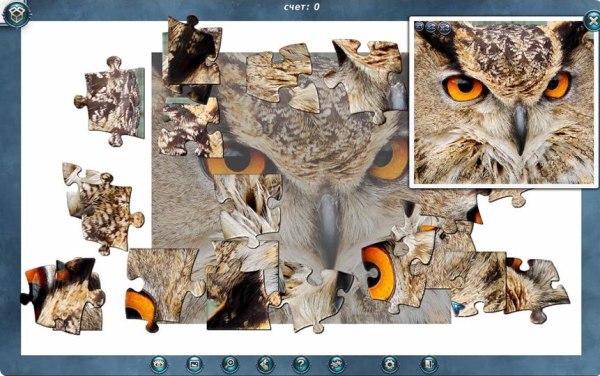Viewport: 600px width, 376px height.
Task: Click the third small preview size button
Action: [x=444, y=28]
